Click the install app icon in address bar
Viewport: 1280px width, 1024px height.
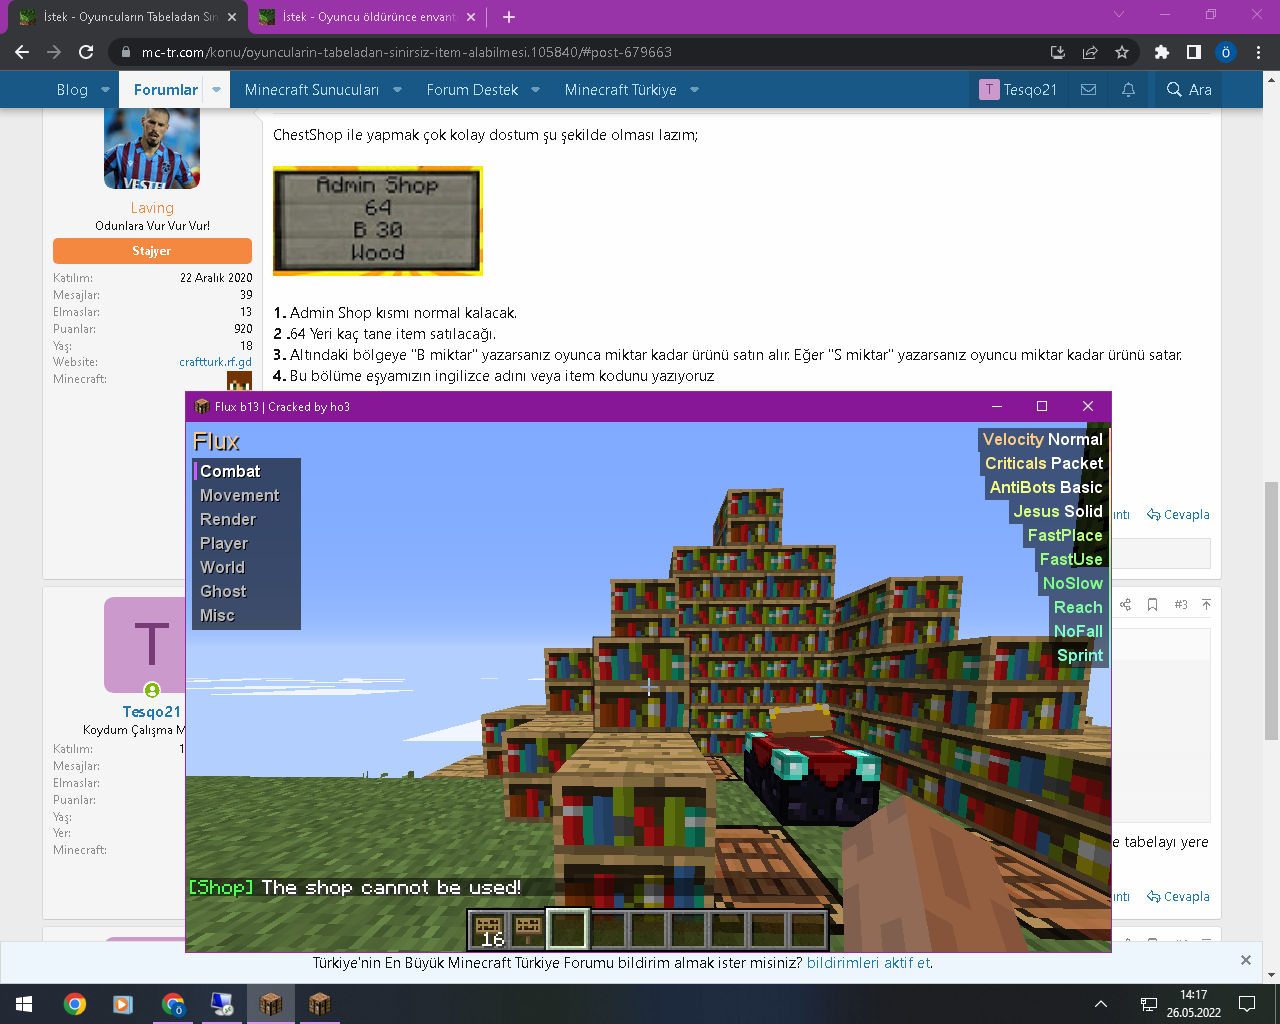tap(1058, 52)
